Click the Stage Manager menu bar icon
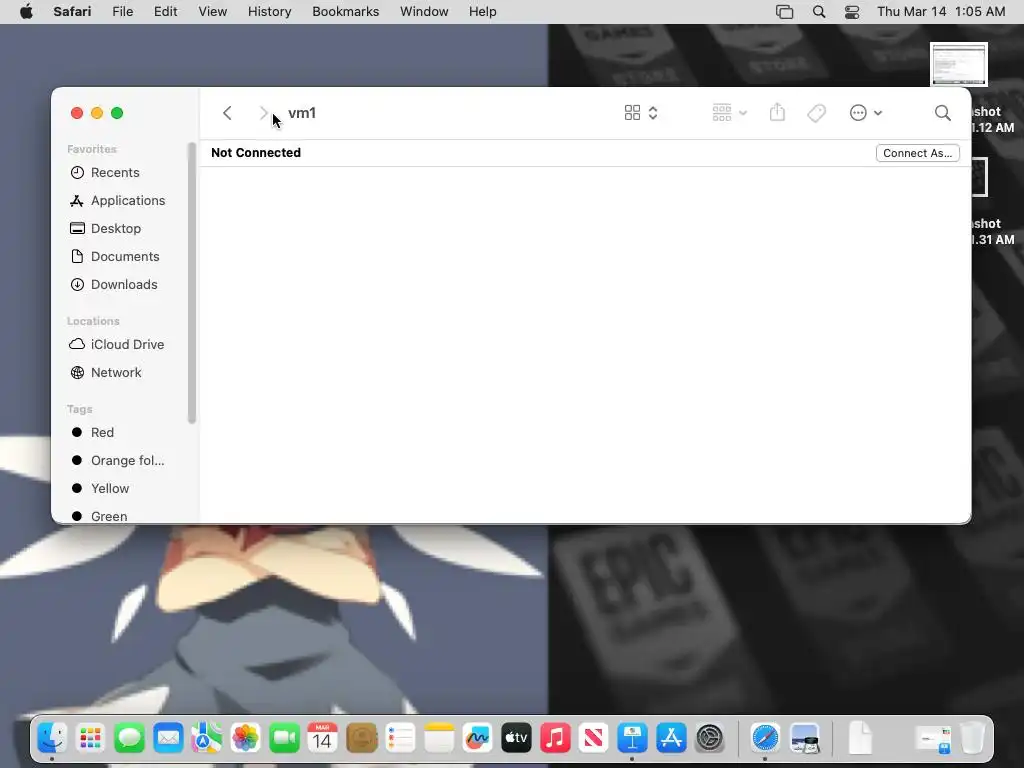 [x=784, y=12]
